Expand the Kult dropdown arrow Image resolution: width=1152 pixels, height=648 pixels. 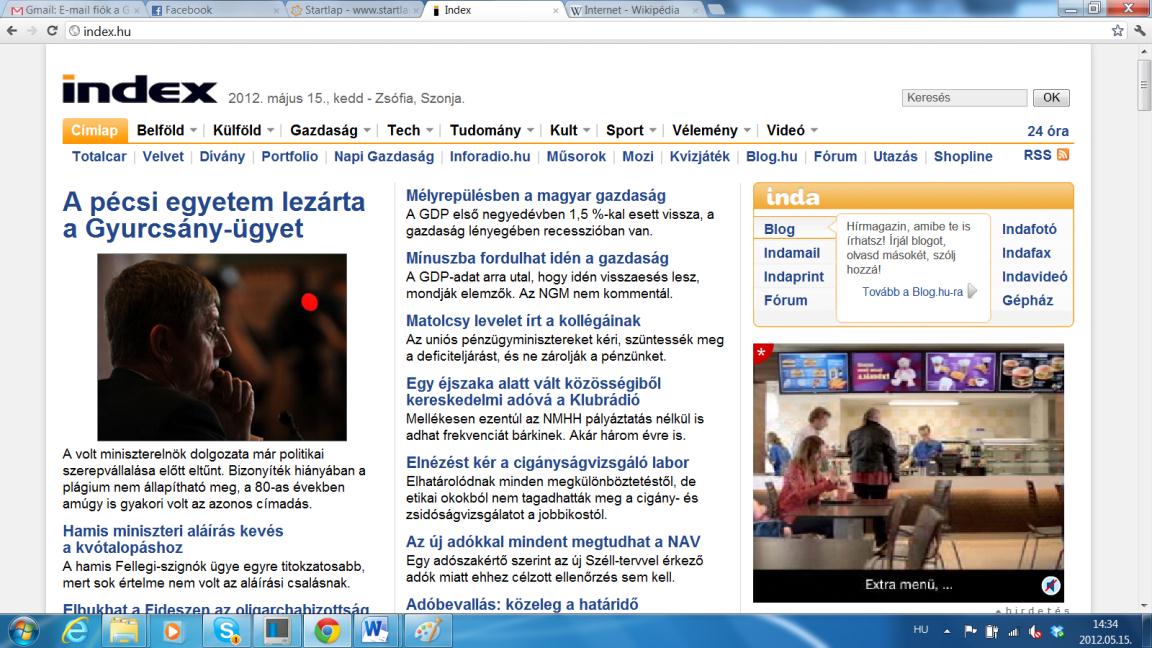click(x=586, y=131)
